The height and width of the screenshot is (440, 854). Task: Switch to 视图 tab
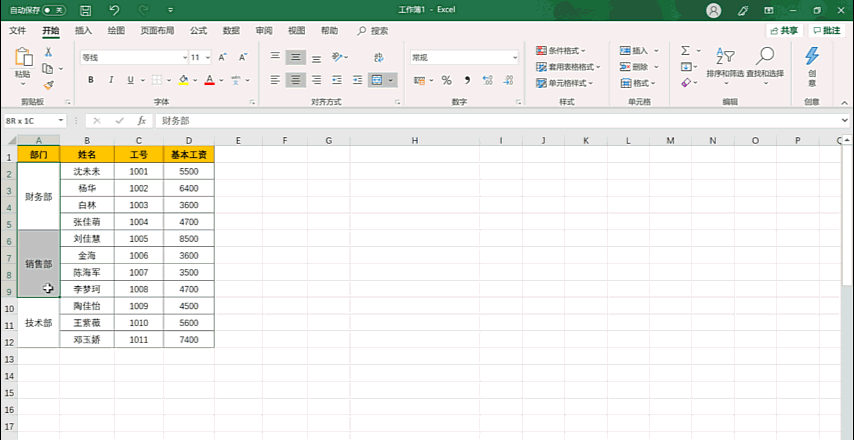(x=296, y=30)
